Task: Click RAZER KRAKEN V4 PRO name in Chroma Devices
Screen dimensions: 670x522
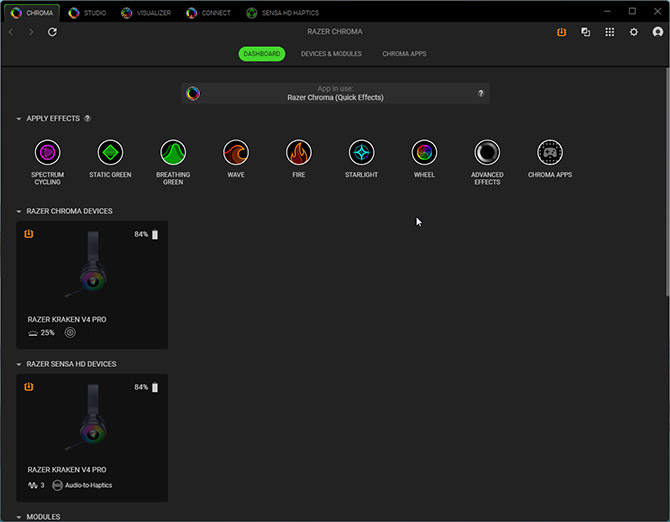Action: 67,320
